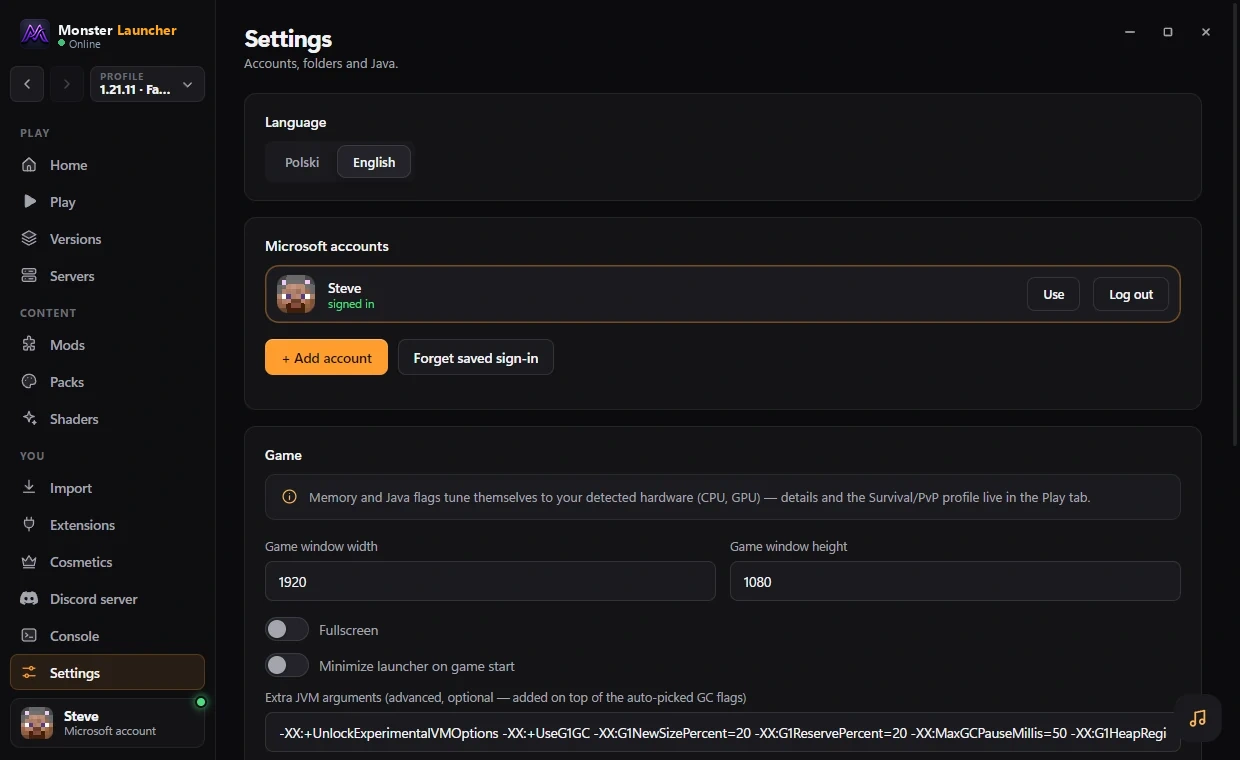Click the 'signed in' status text

tap(351, 304)
